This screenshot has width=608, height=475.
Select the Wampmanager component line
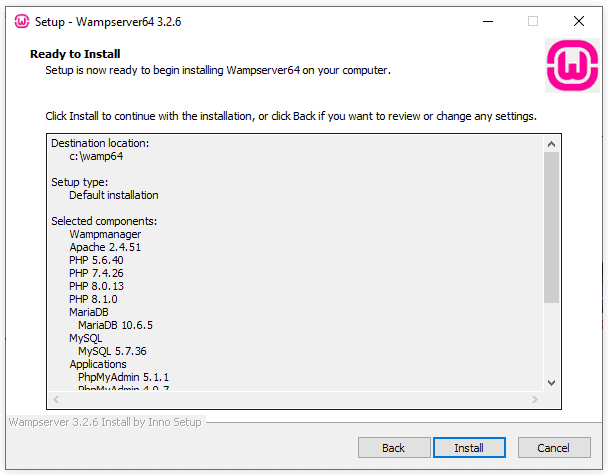click(105, 234)
